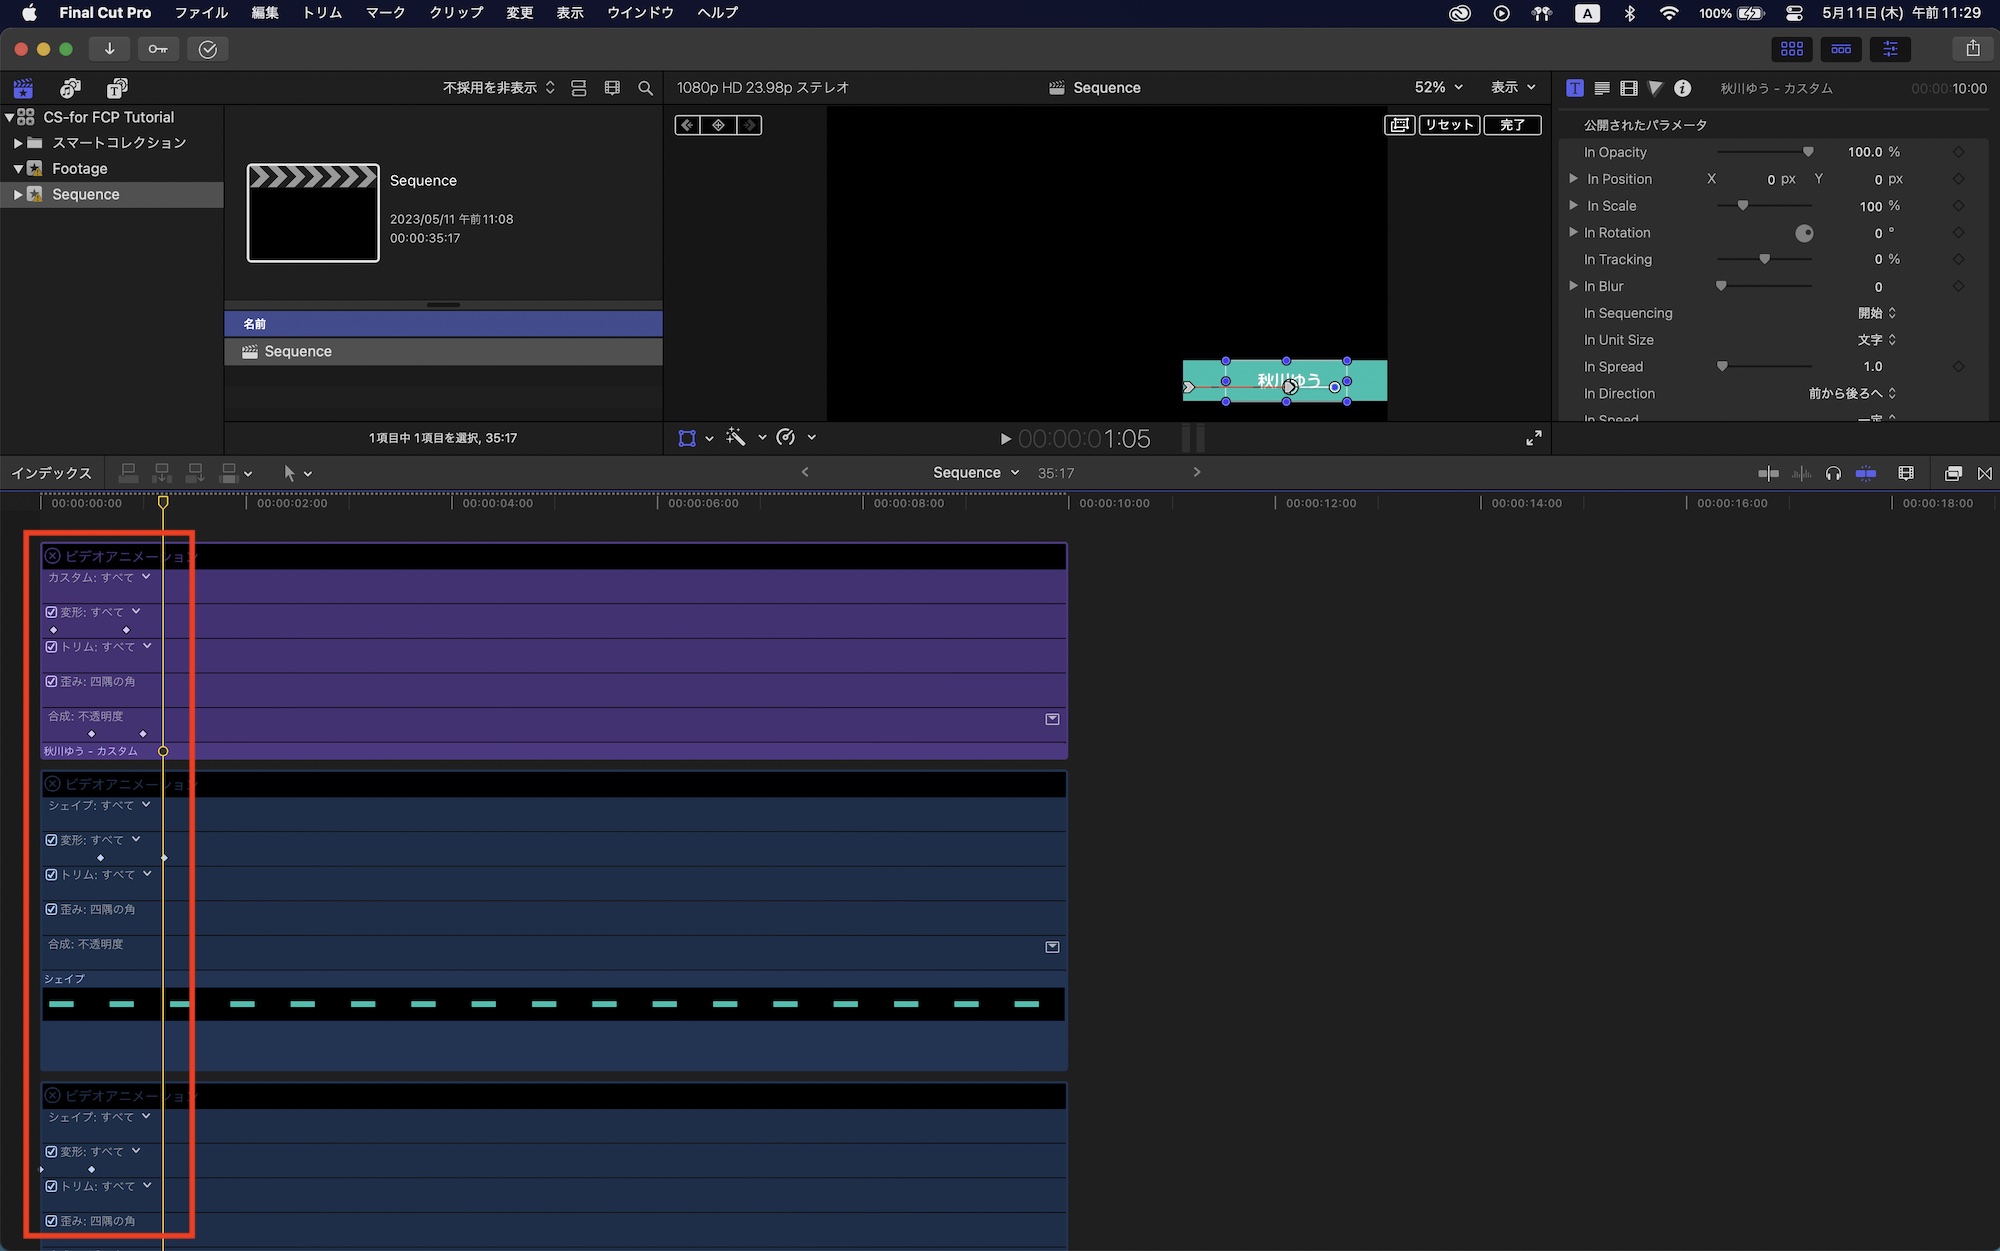Screen dimensions: 2000x1251
Task: Click the import media arrow button
Action: coord(109,49)
